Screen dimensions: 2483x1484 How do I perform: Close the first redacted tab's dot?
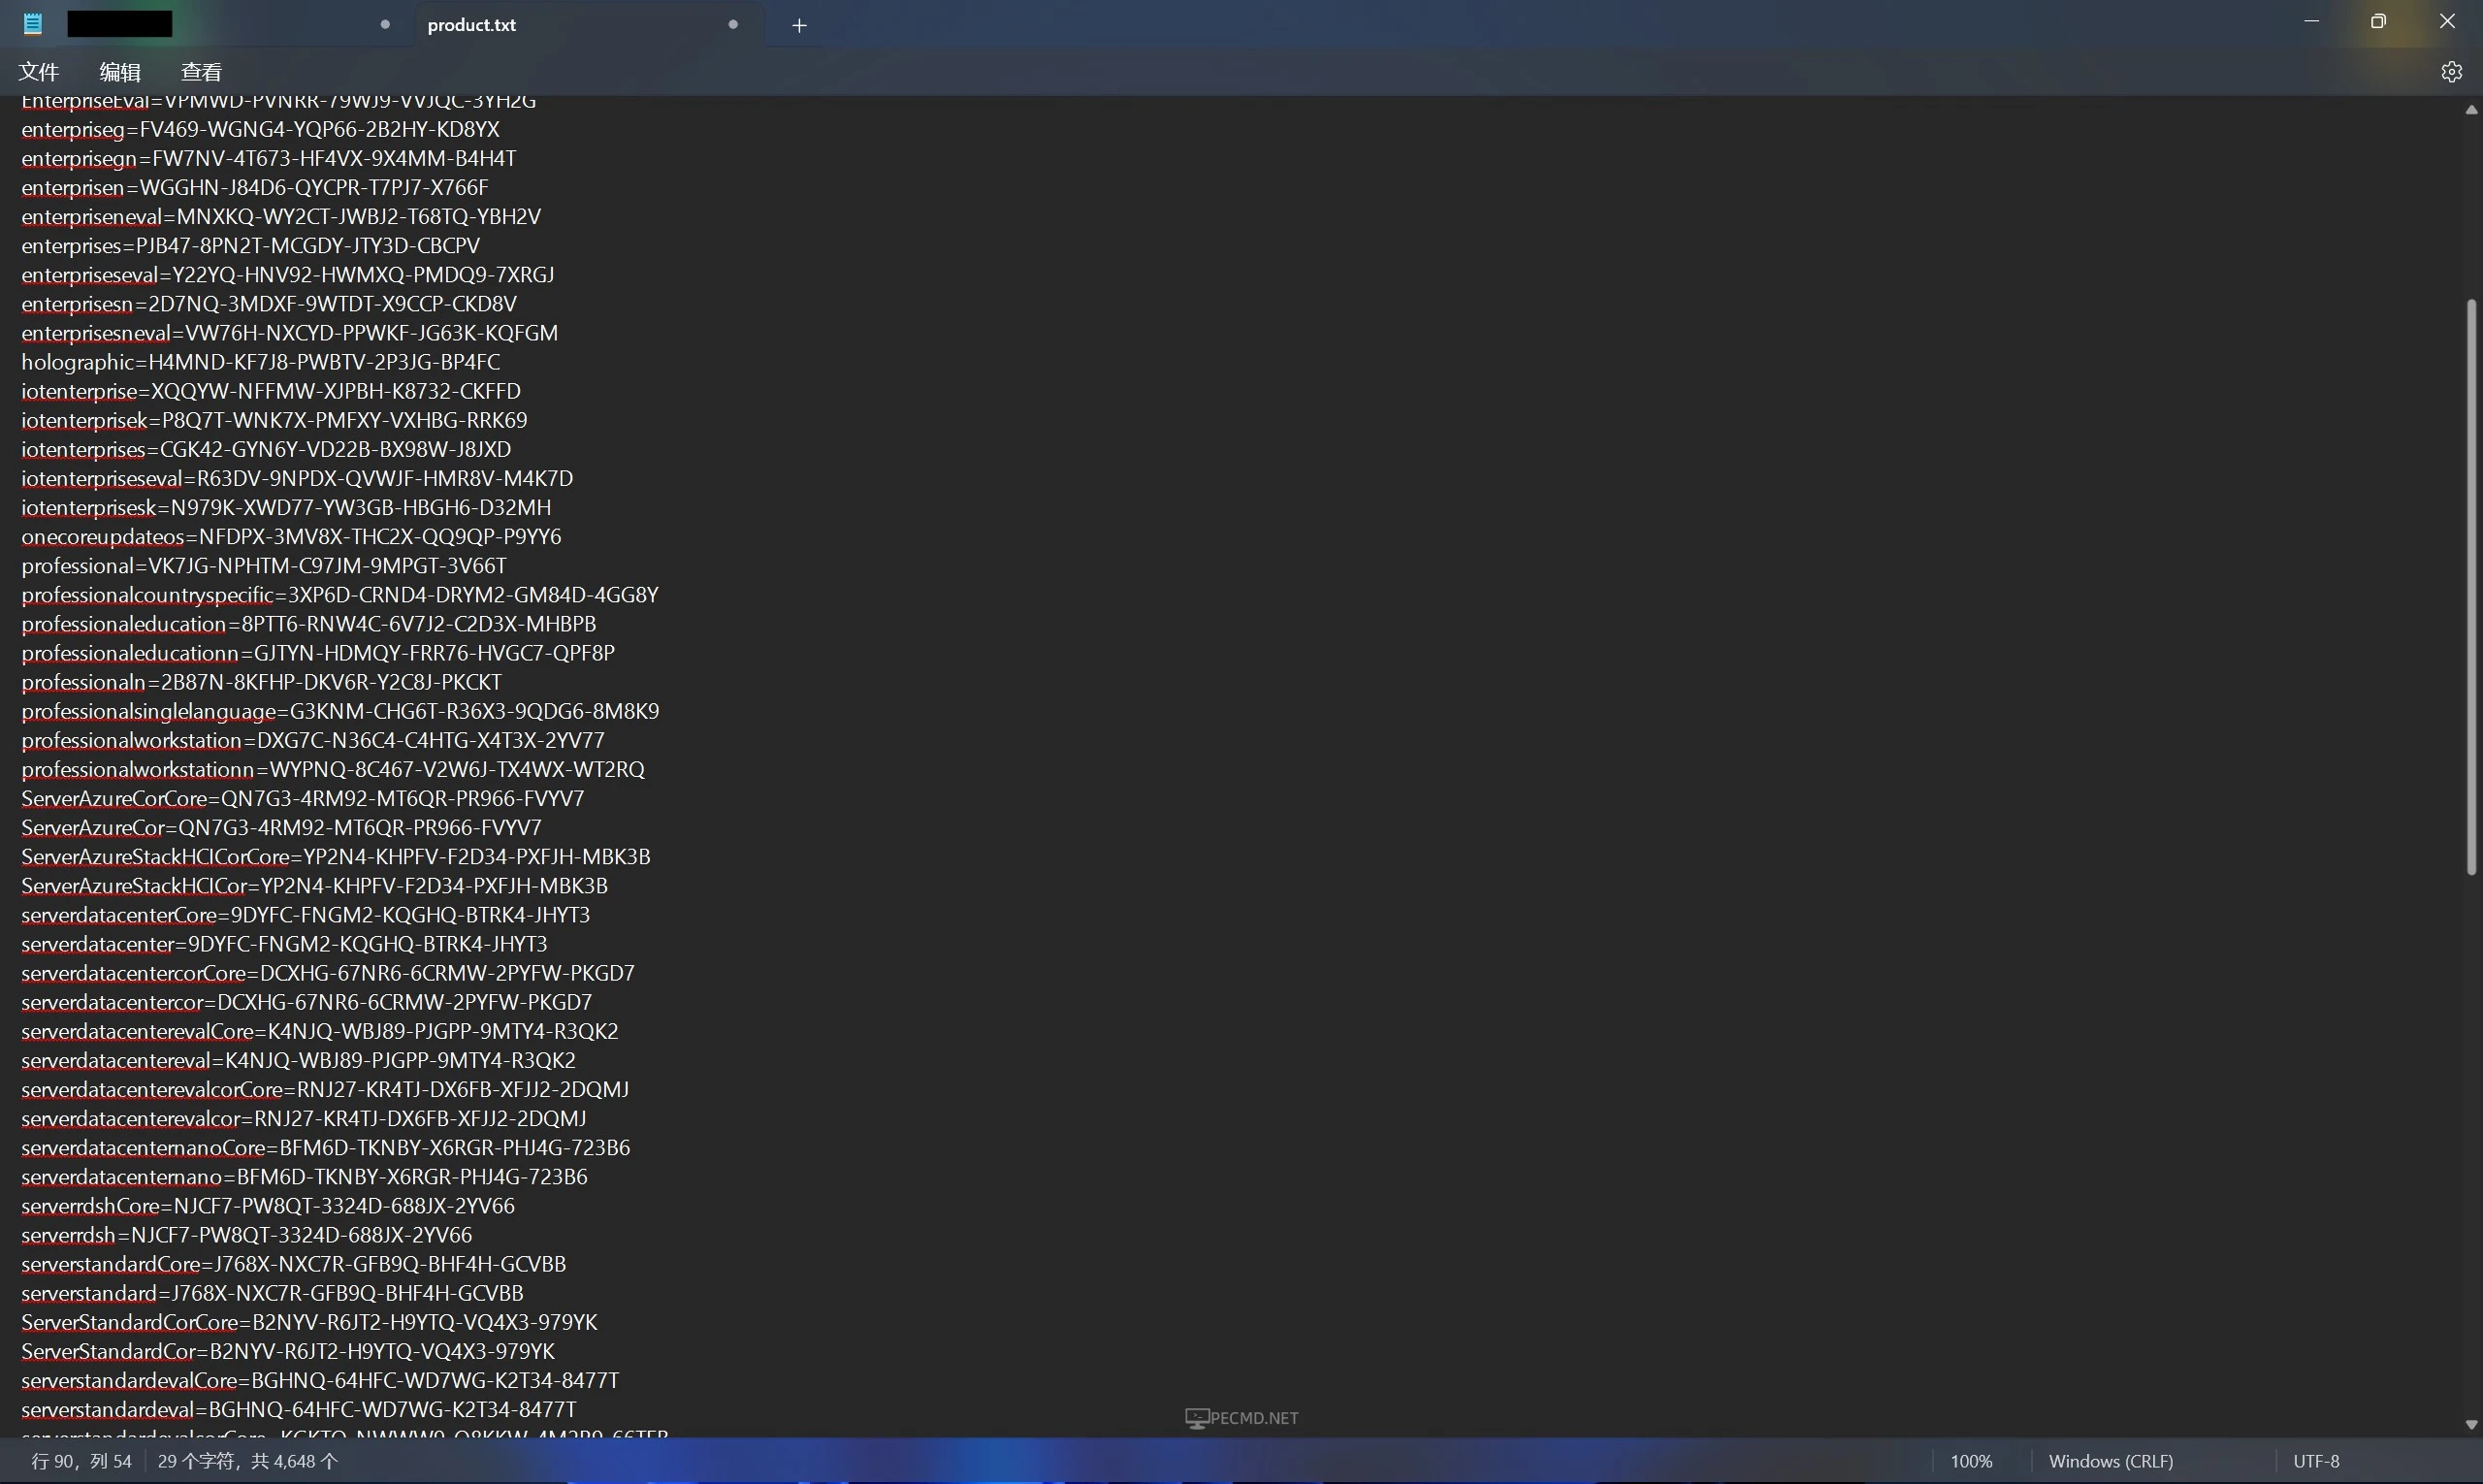point(385,24)
